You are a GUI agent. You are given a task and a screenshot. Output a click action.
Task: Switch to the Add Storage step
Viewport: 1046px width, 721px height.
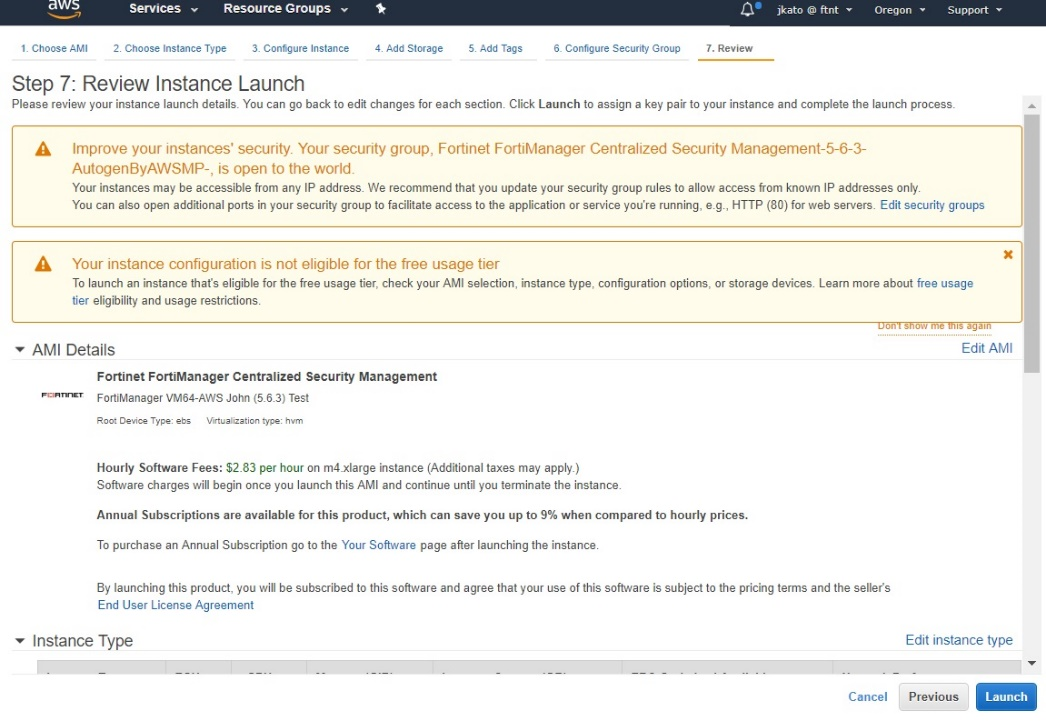(x=408, y=47)
